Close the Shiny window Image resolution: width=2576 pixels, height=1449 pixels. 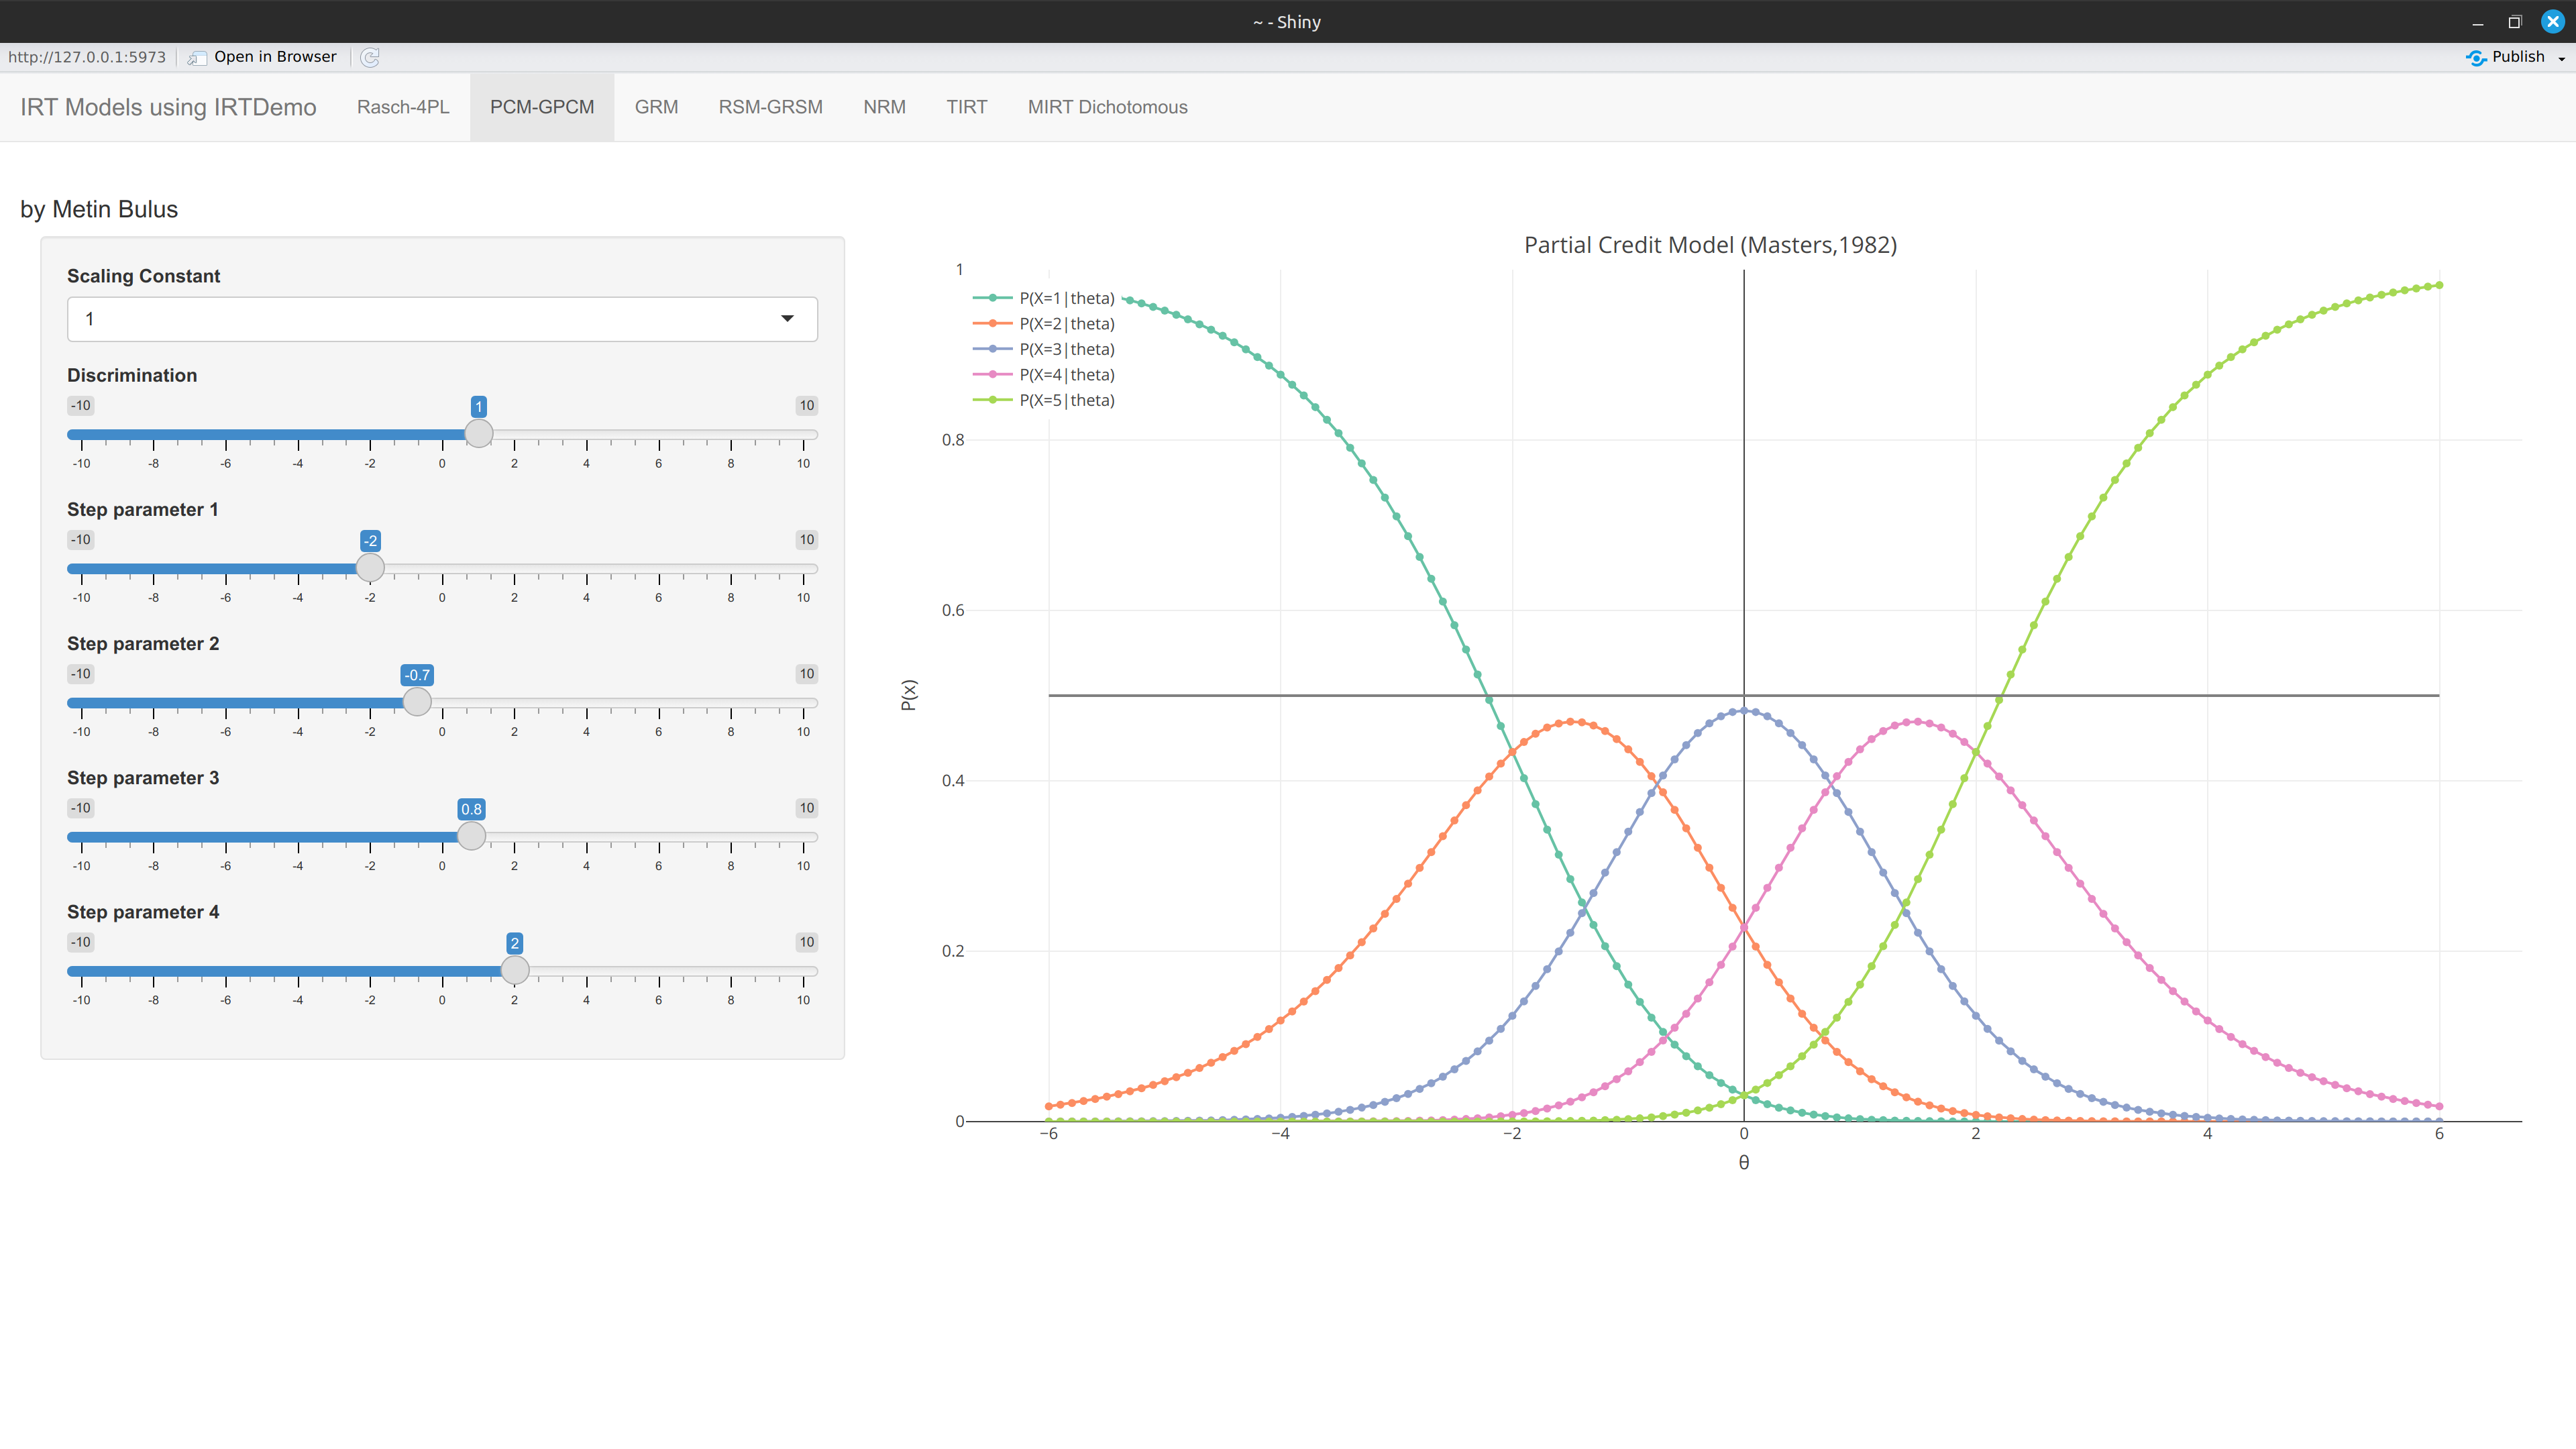(x=2553, y=22)
